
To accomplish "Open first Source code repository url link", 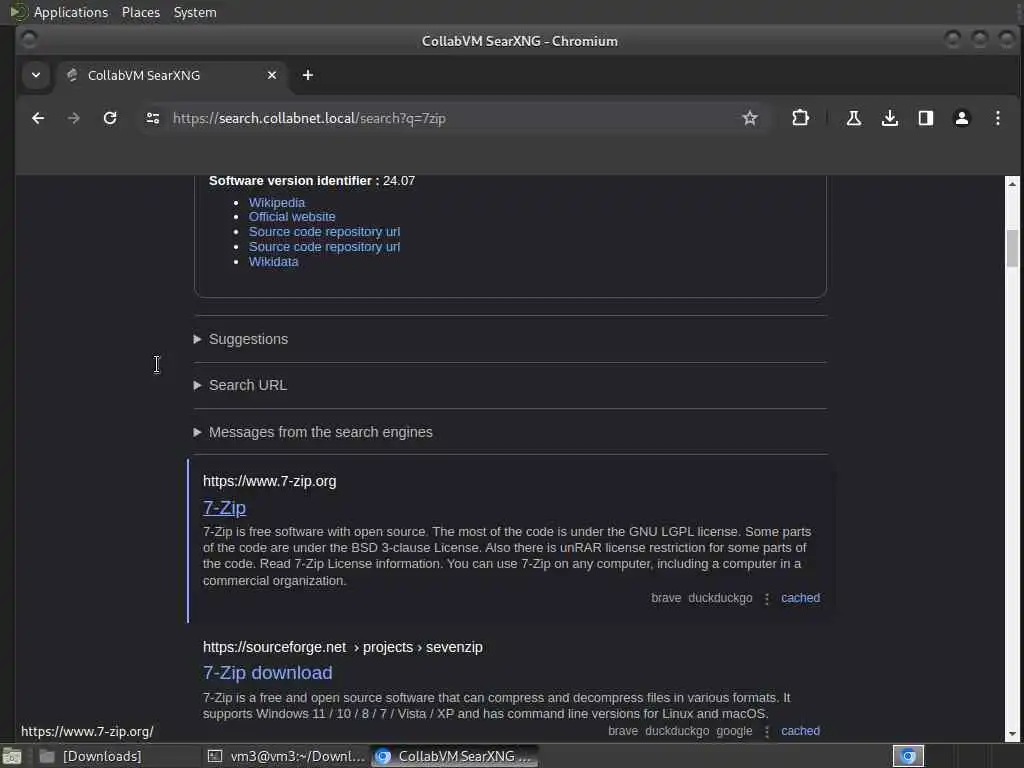I will click(325, 232).
